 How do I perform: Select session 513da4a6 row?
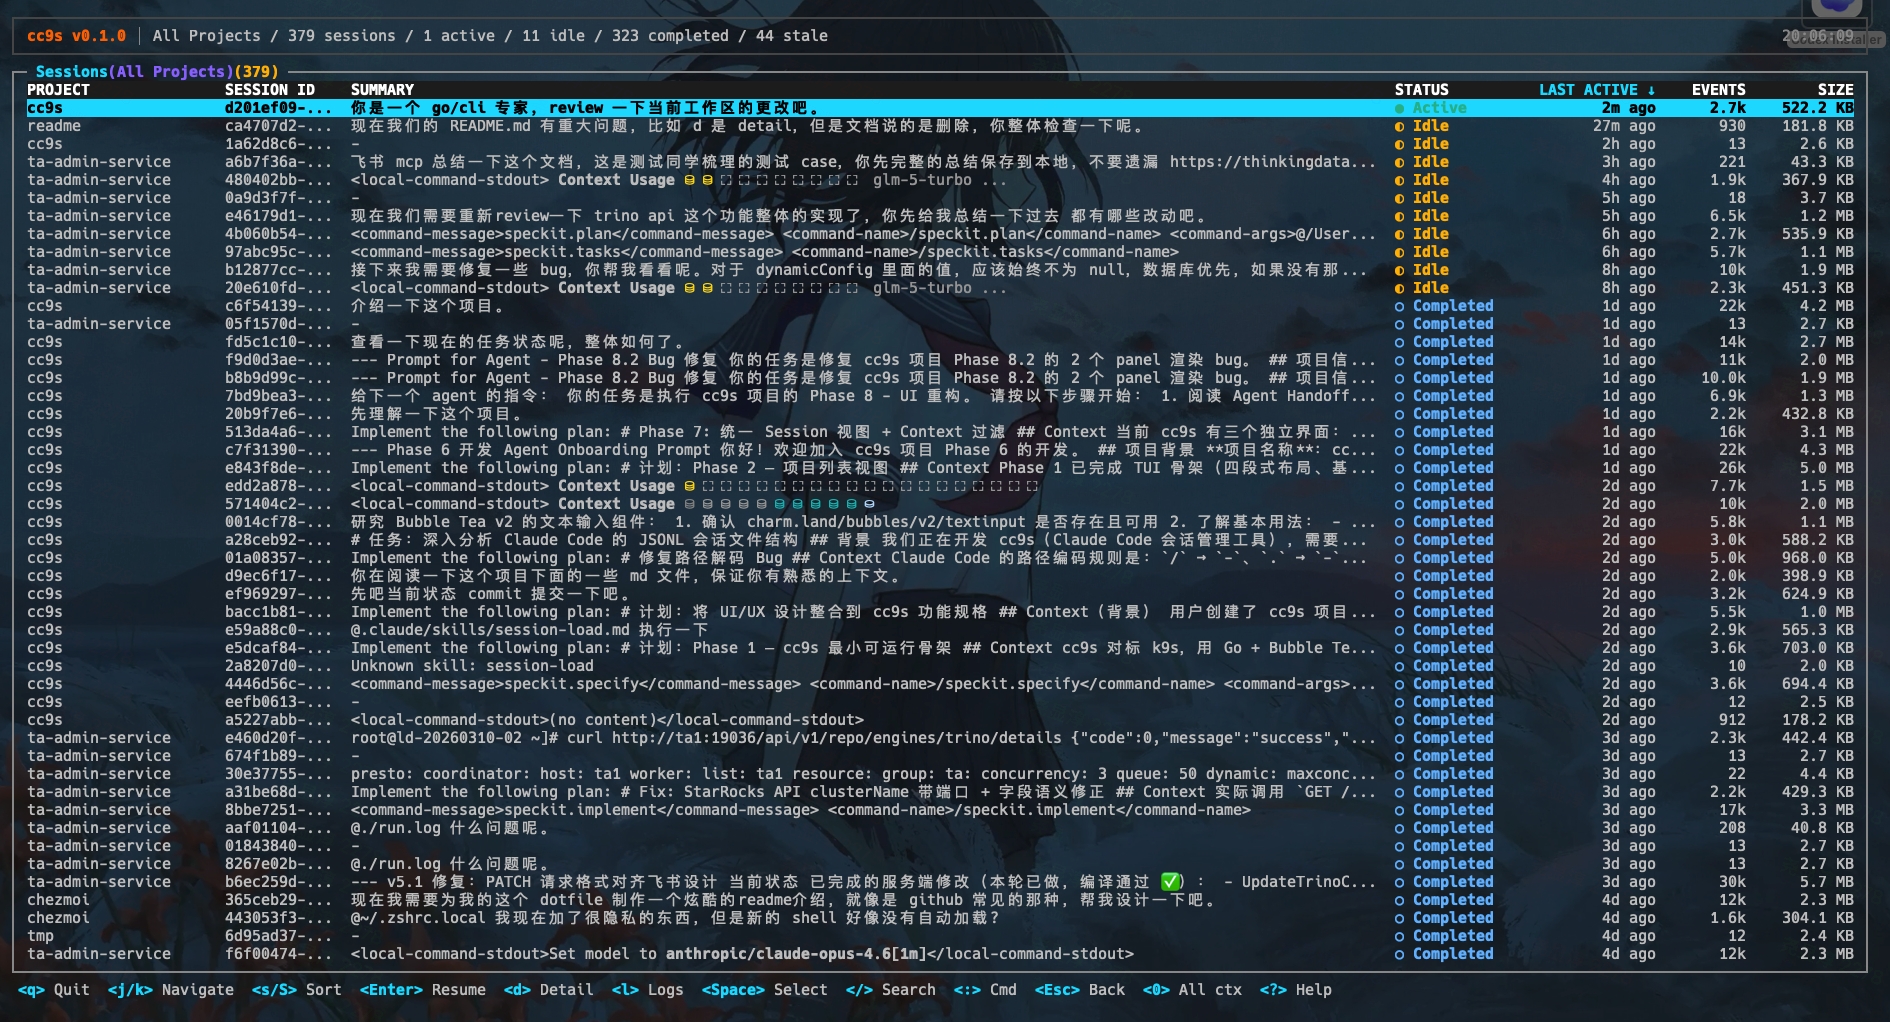coord(940,432)
